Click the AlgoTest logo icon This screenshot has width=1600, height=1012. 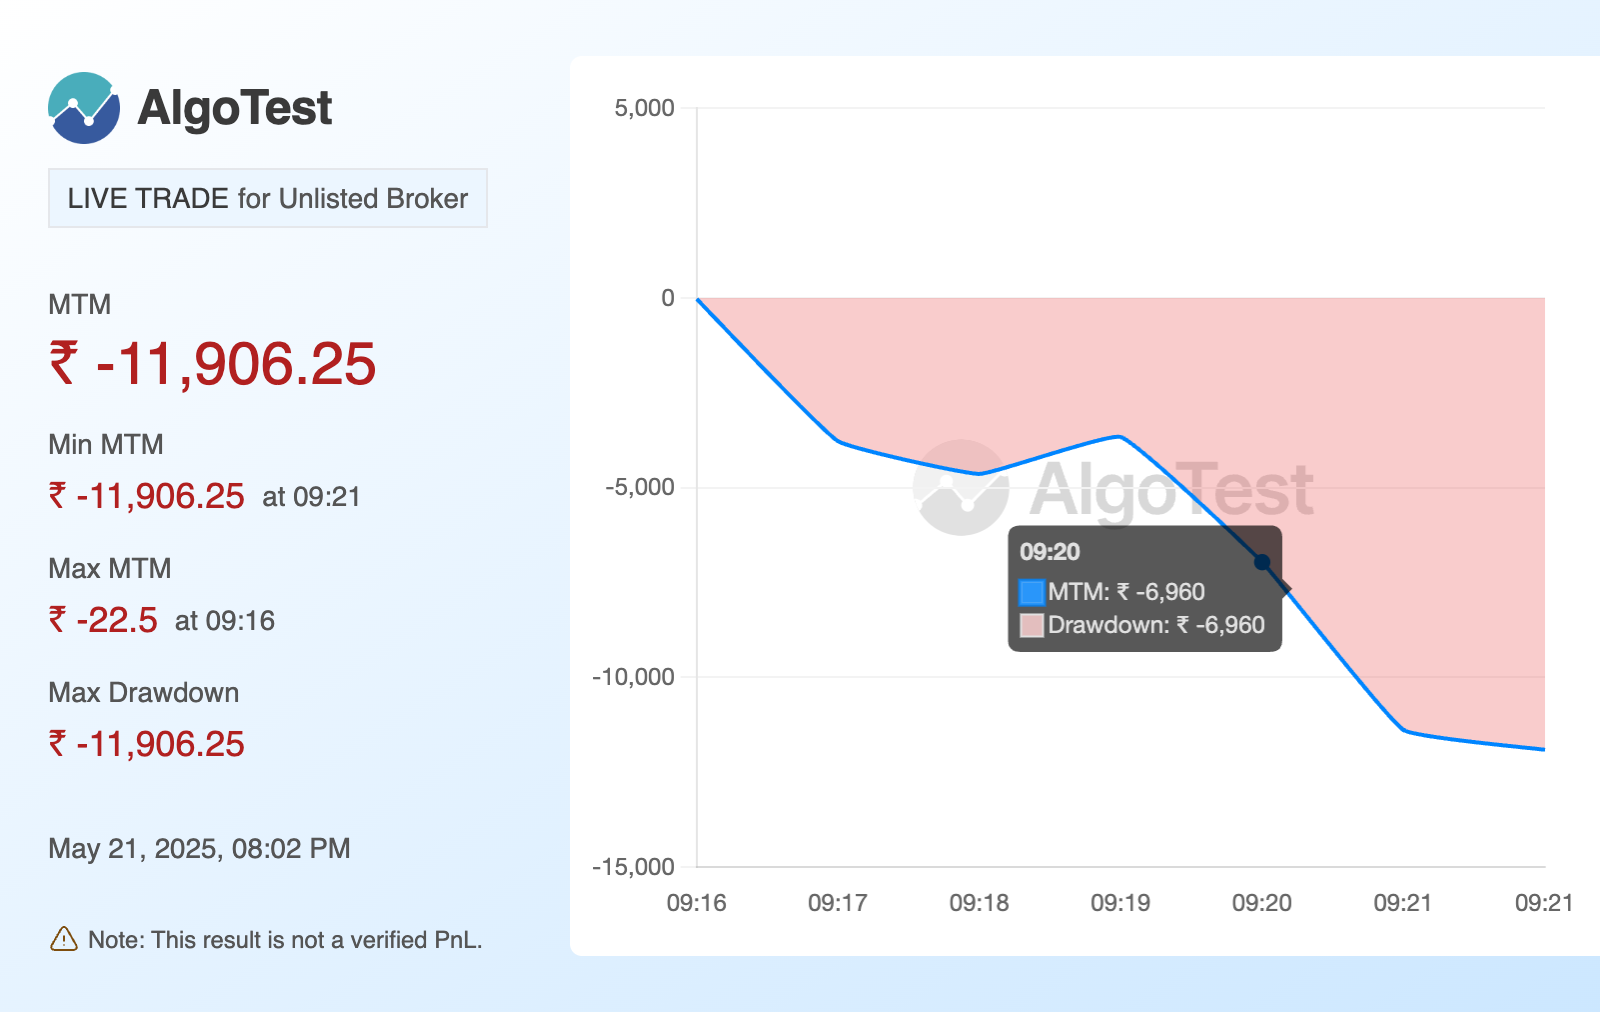84,108
